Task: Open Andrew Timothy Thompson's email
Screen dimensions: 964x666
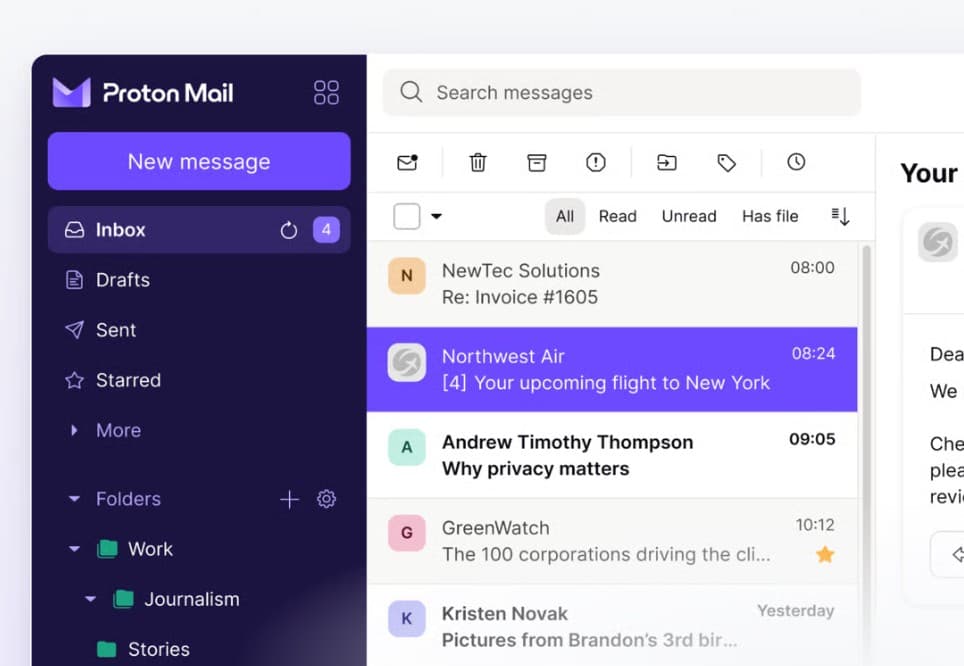Action: coord(612,455)
